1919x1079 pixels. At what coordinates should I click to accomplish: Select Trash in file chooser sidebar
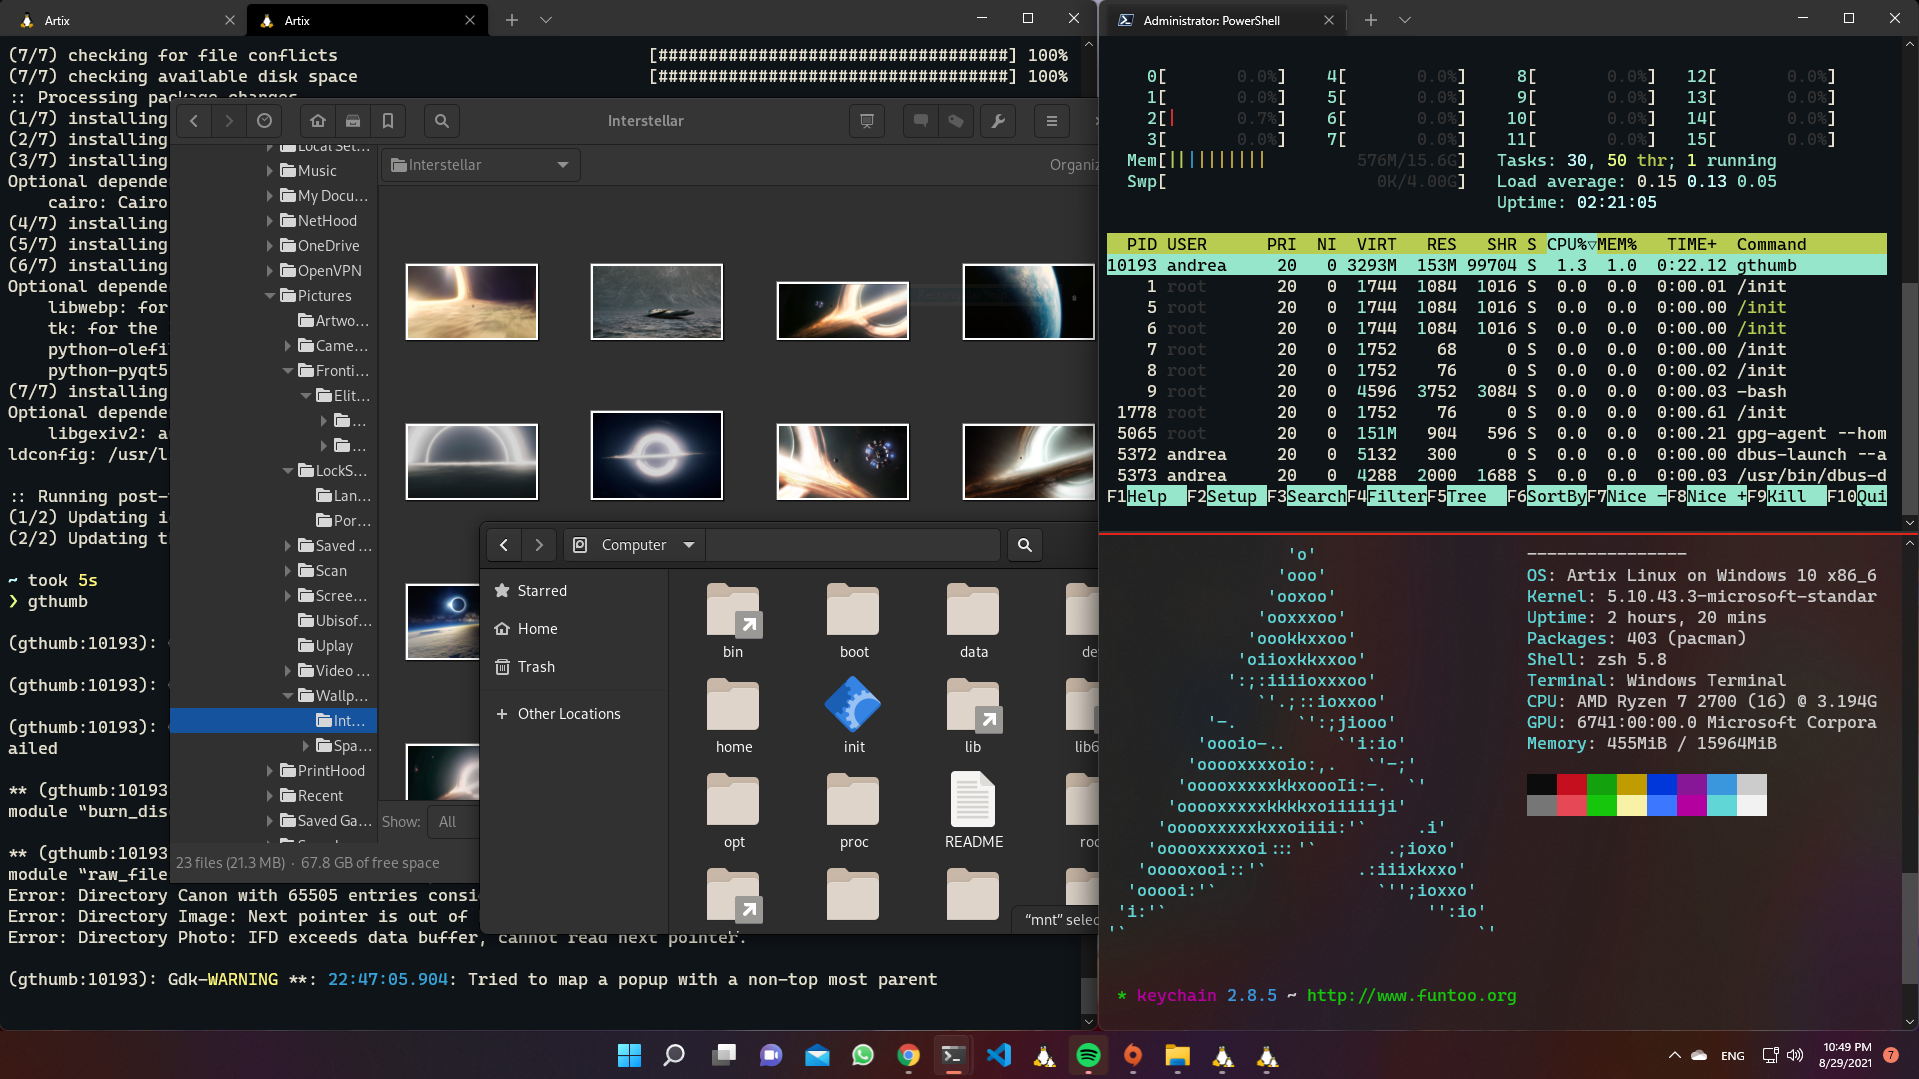tap(574, 667)
